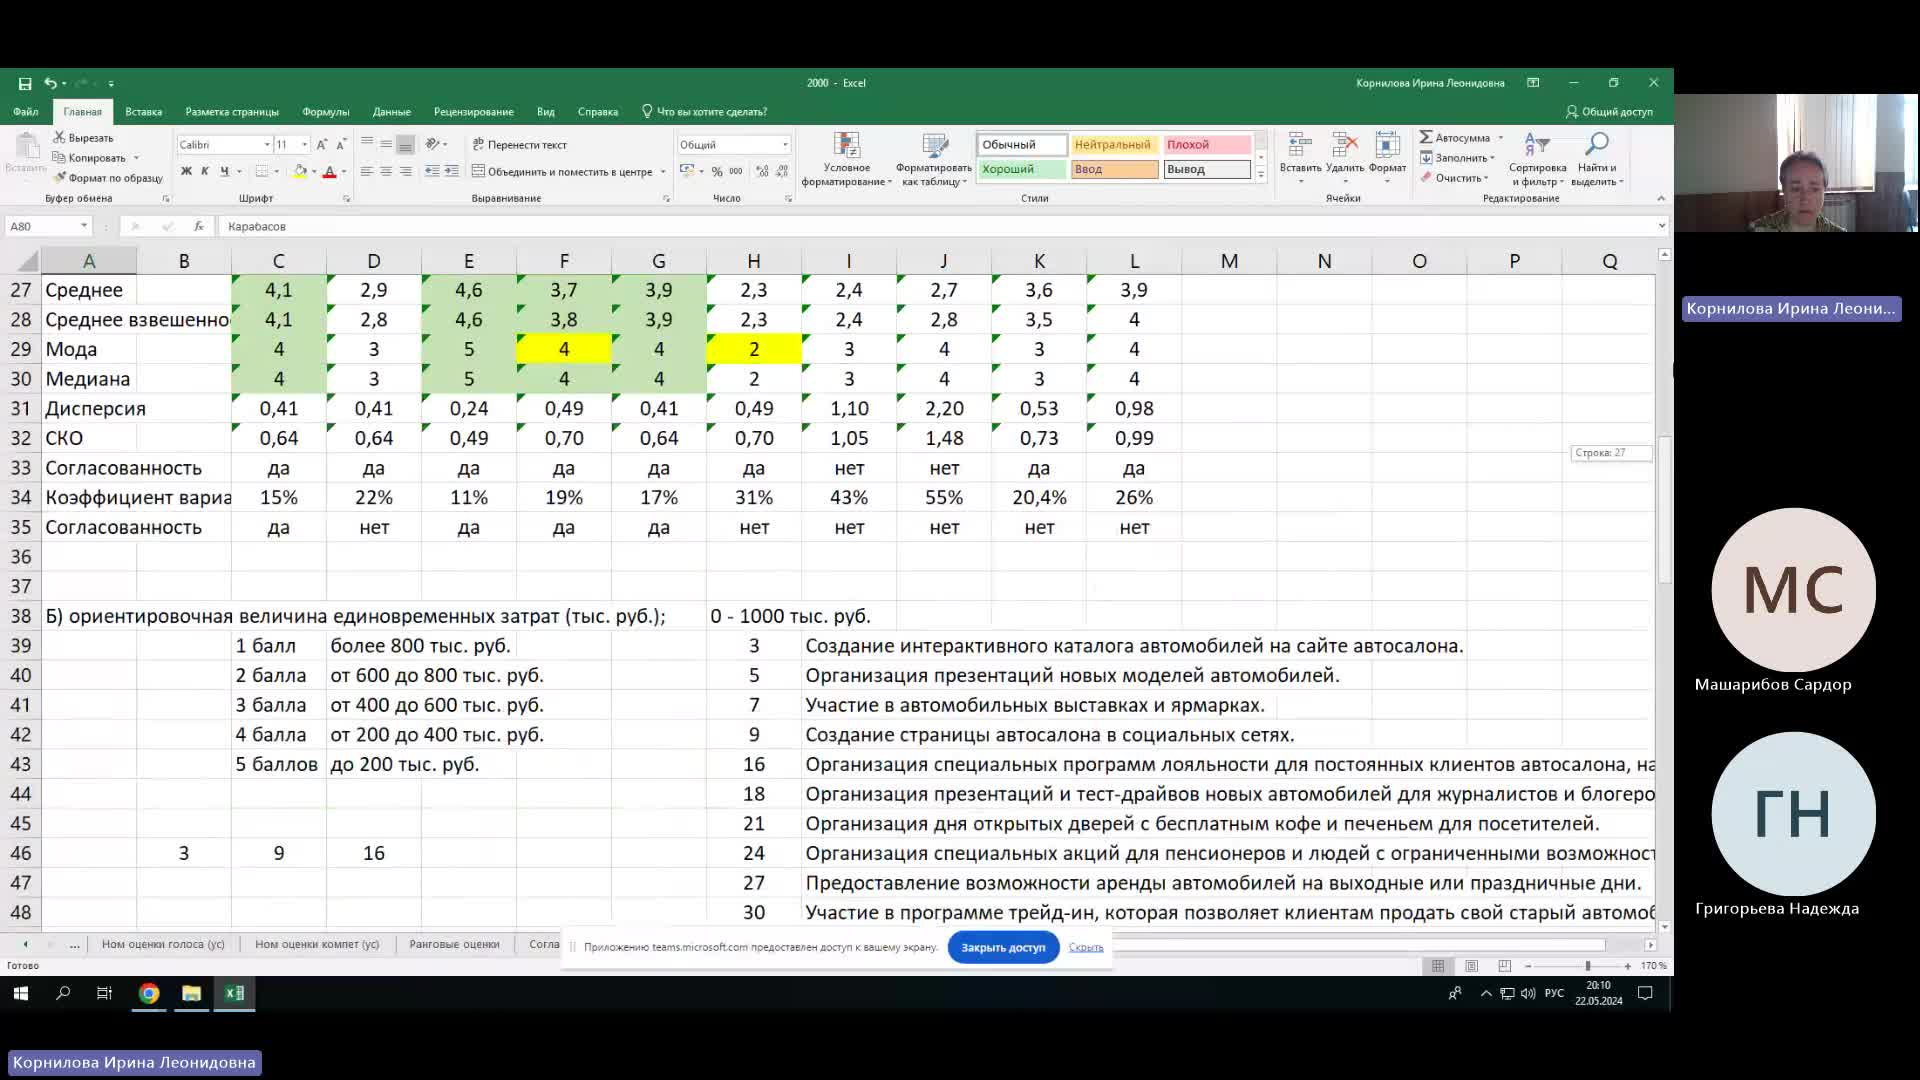Viewport: 1920px width, 1080px height.
Task: Open the Page Layout (Разметка страницы) tab
Action: (232, 112)
